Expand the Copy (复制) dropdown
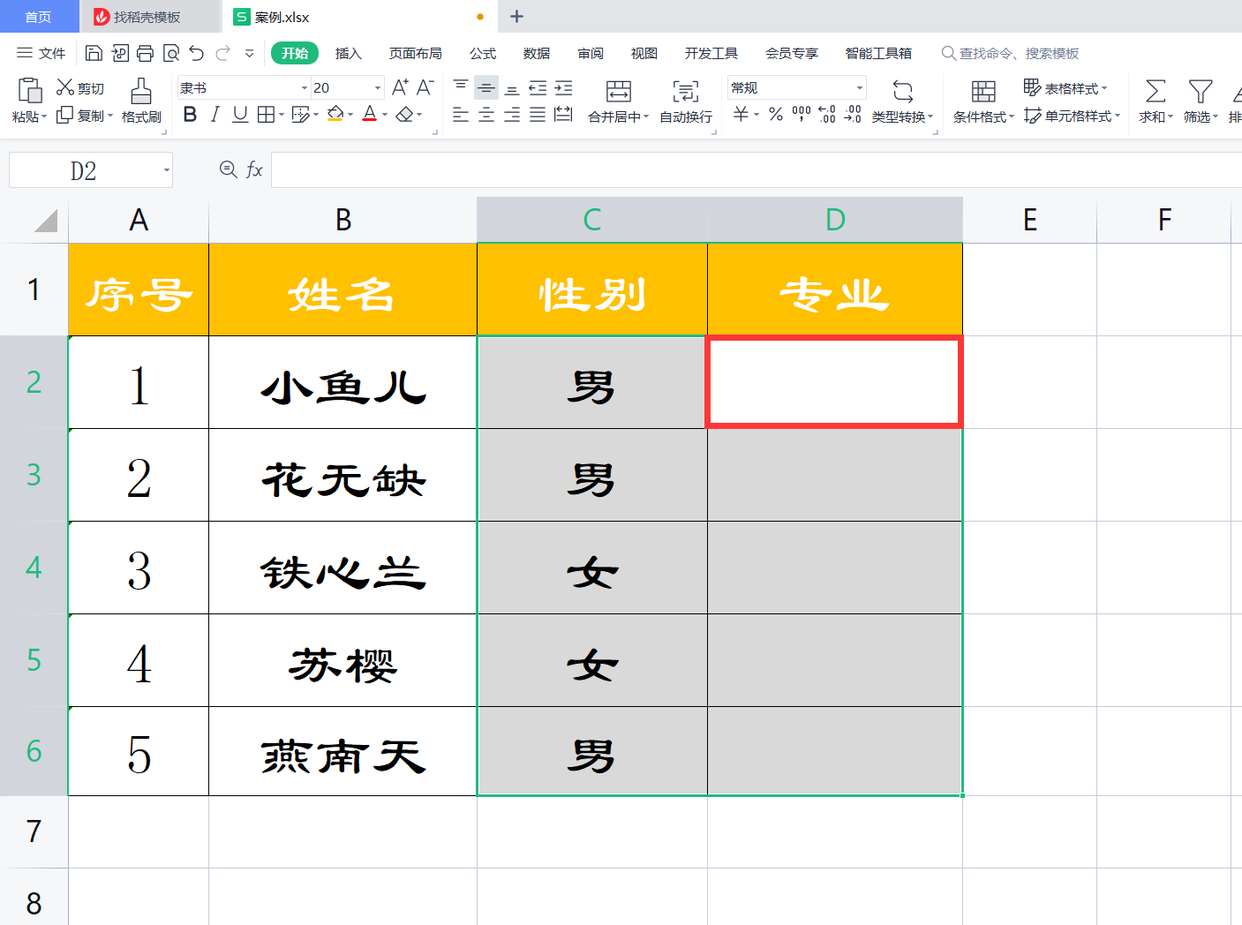 pyautogui.click(x=109, y=117)
